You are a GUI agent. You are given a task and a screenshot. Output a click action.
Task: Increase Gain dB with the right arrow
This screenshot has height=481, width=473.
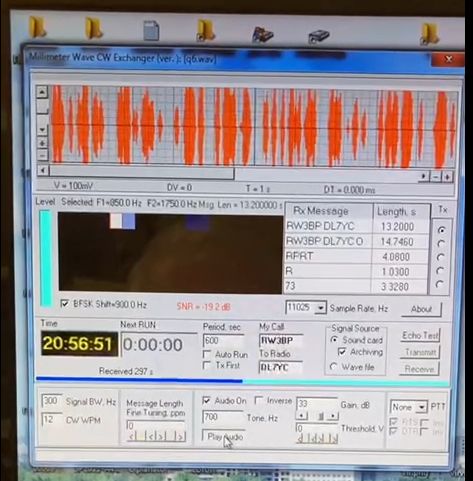(x=333, y=416)
